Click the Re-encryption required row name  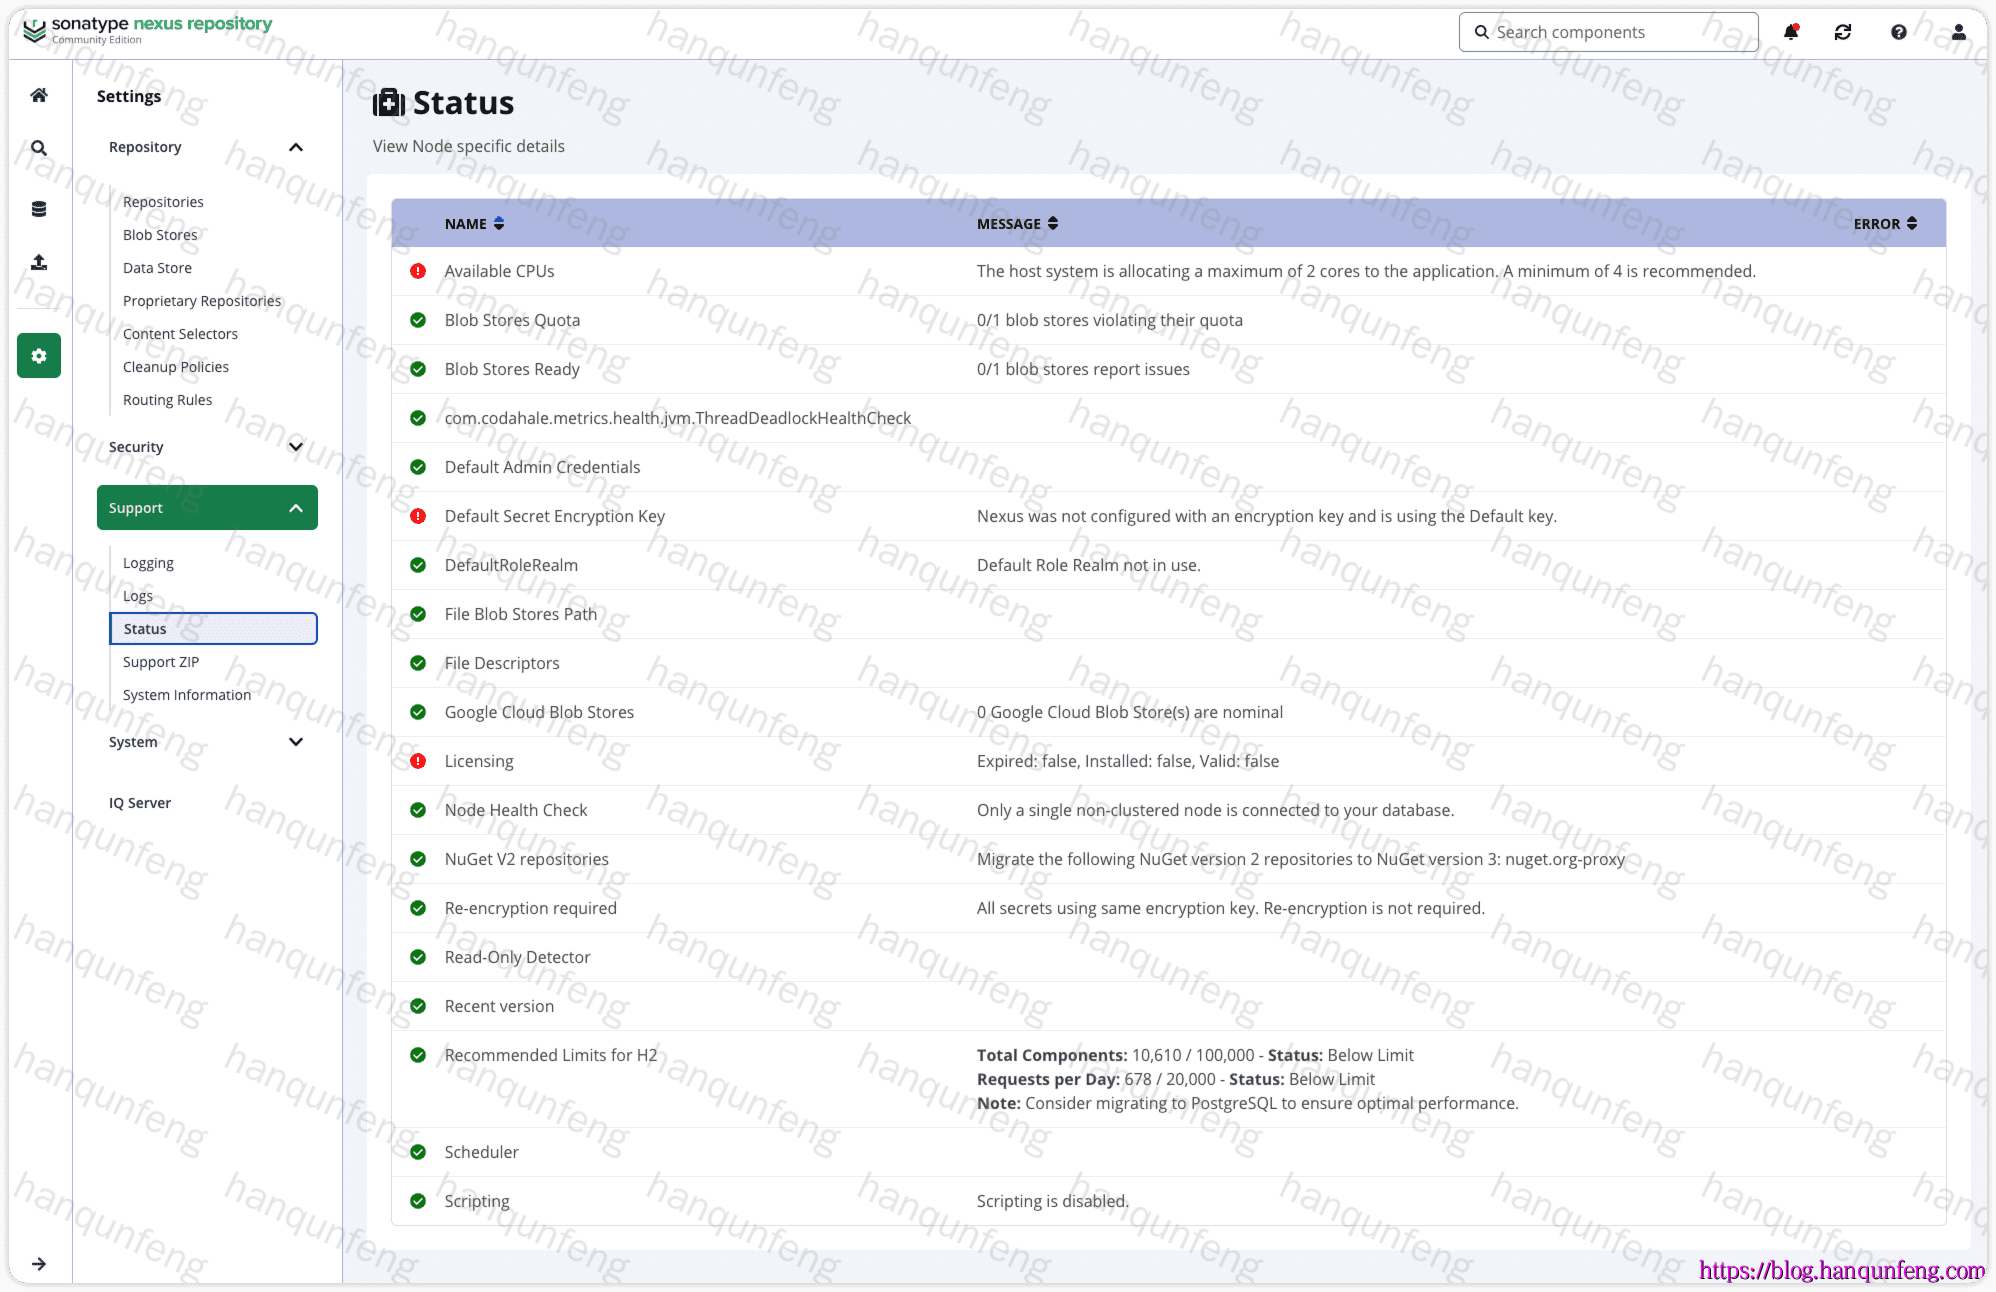[x=530, y=908]
